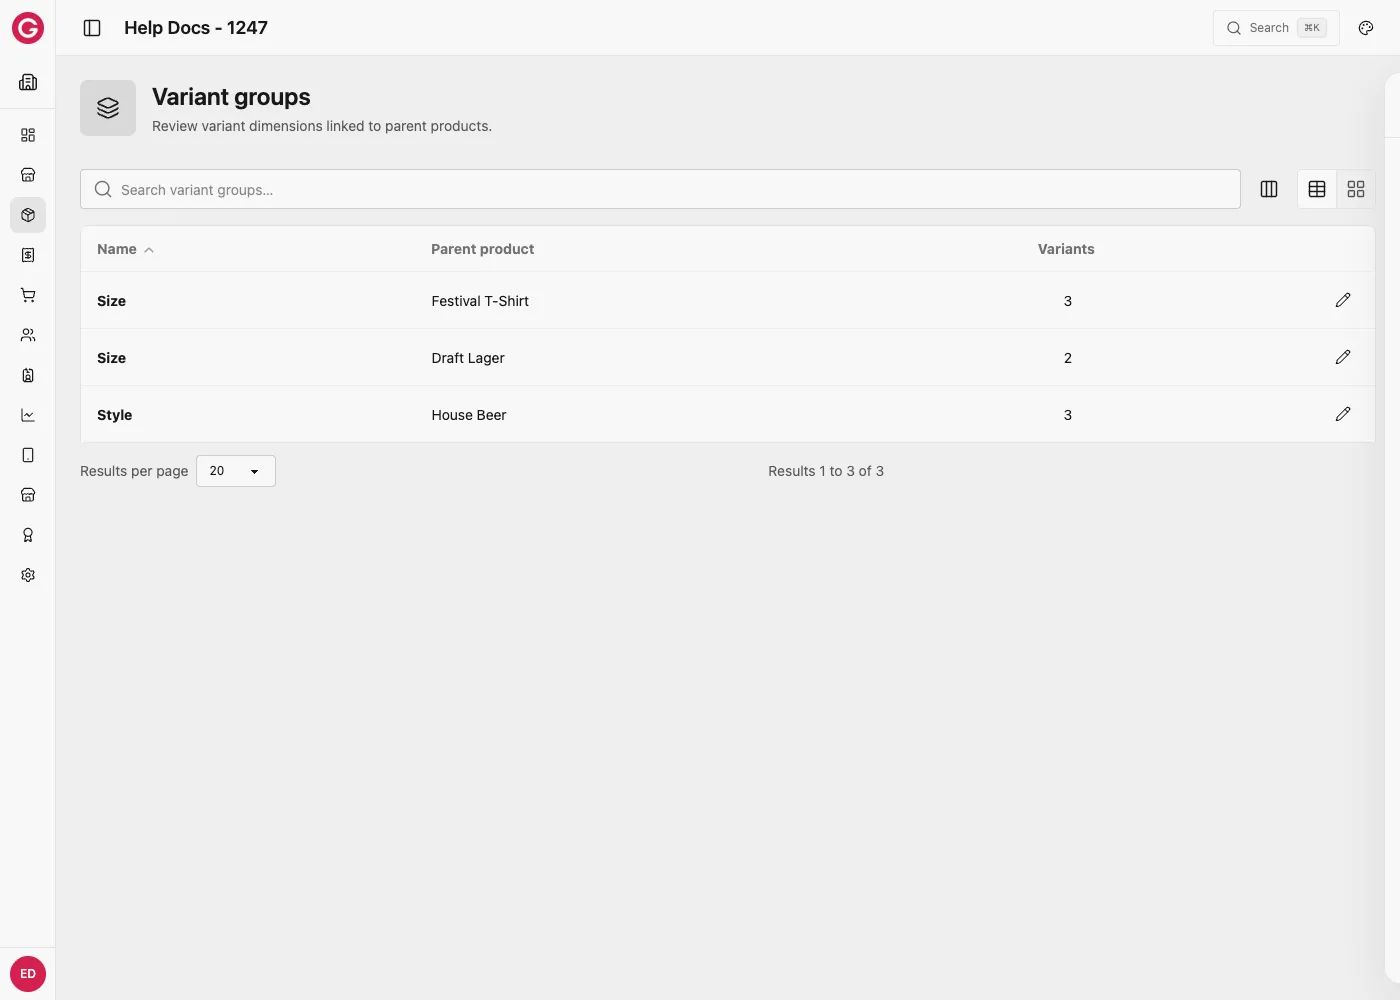The width and height of the screenshot is (1400, 1000).
Task: Select the products box icon in sidebar
Action: [28, 215]
